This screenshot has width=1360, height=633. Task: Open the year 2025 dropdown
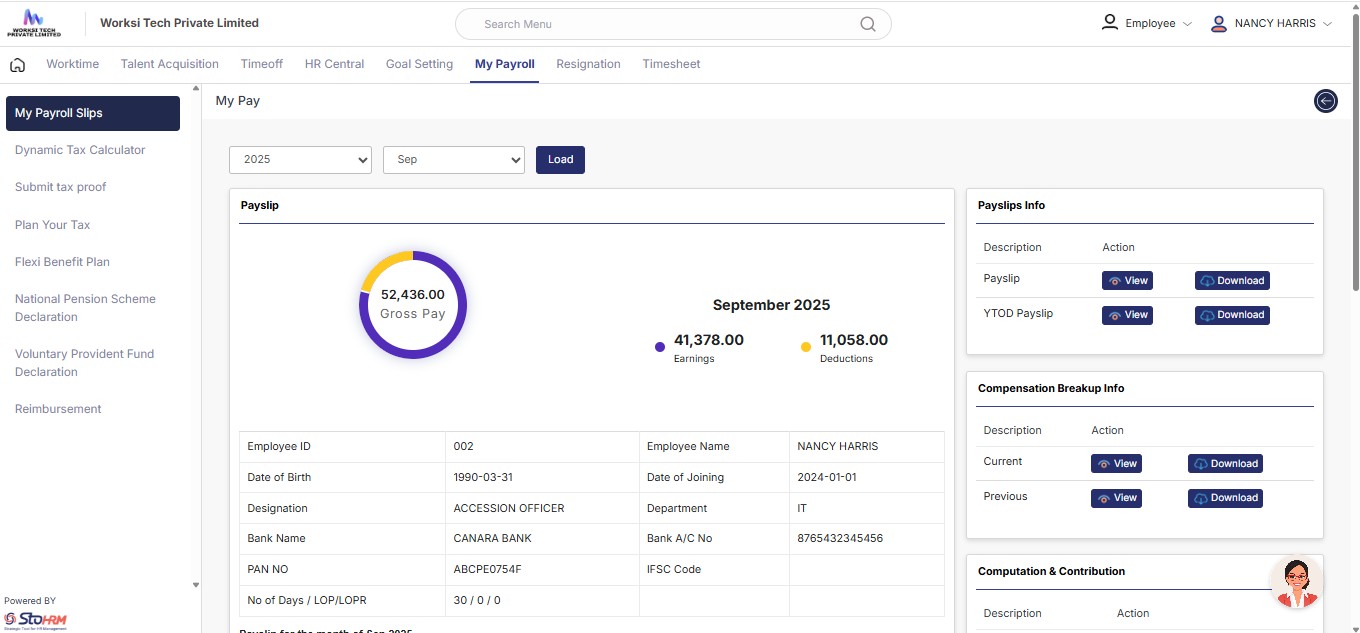click(x=300, y=160)
